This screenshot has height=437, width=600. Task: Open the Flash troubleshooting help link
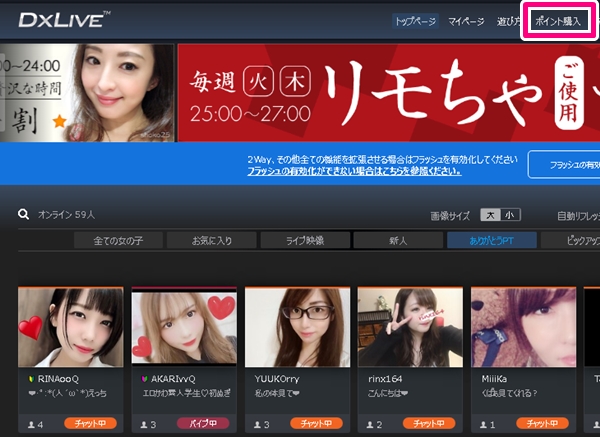[x=354, y=171]
